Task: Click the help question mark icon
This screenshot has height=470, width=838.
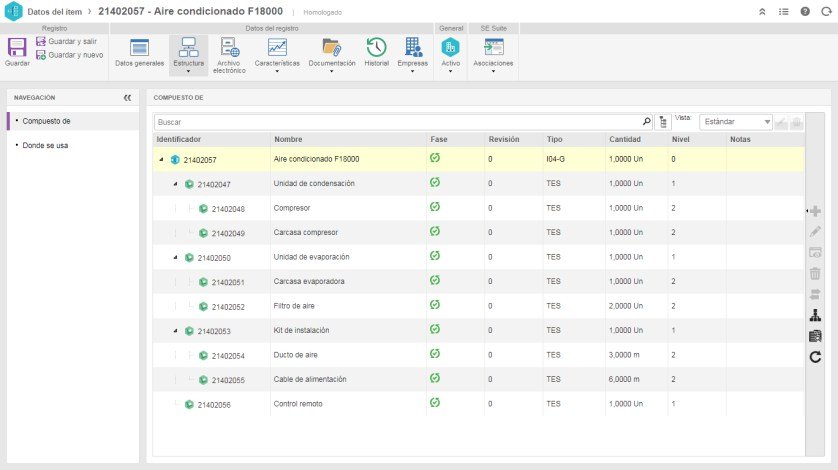Action: (805, 11)
